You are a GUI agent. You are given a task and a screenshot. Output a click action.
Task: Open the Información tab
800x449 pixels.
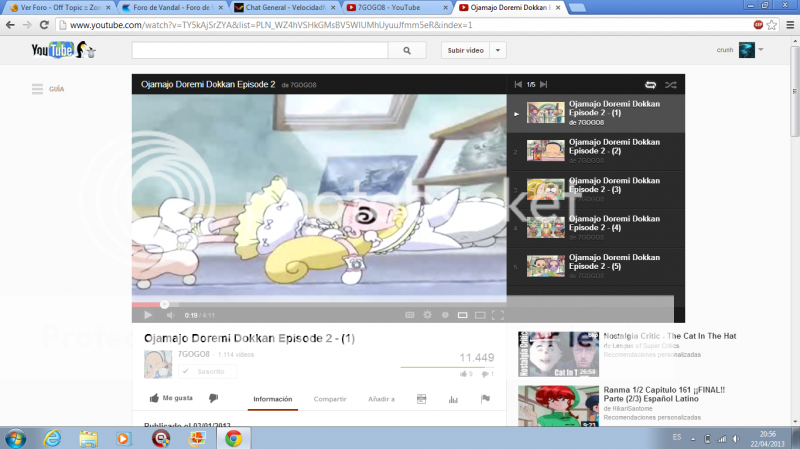[x=273, y=399]
